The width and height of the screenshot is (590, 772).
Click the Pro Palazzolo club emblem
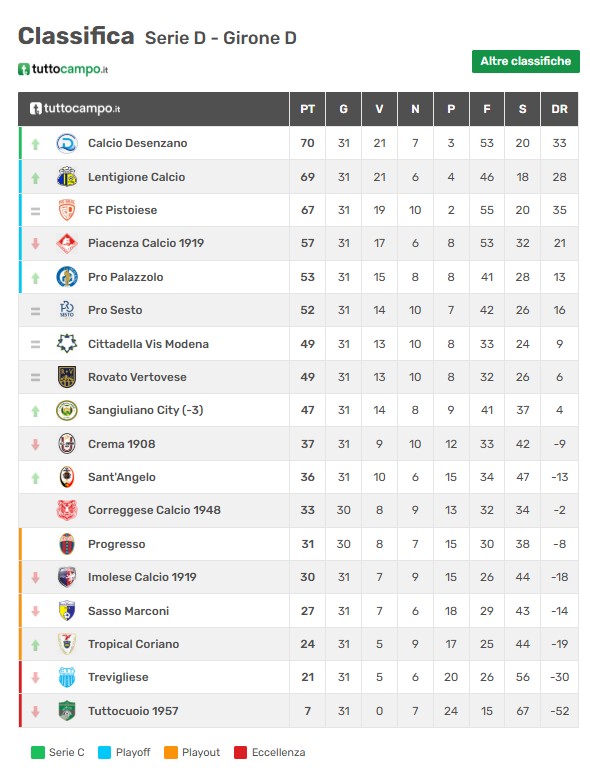(66, 277)
